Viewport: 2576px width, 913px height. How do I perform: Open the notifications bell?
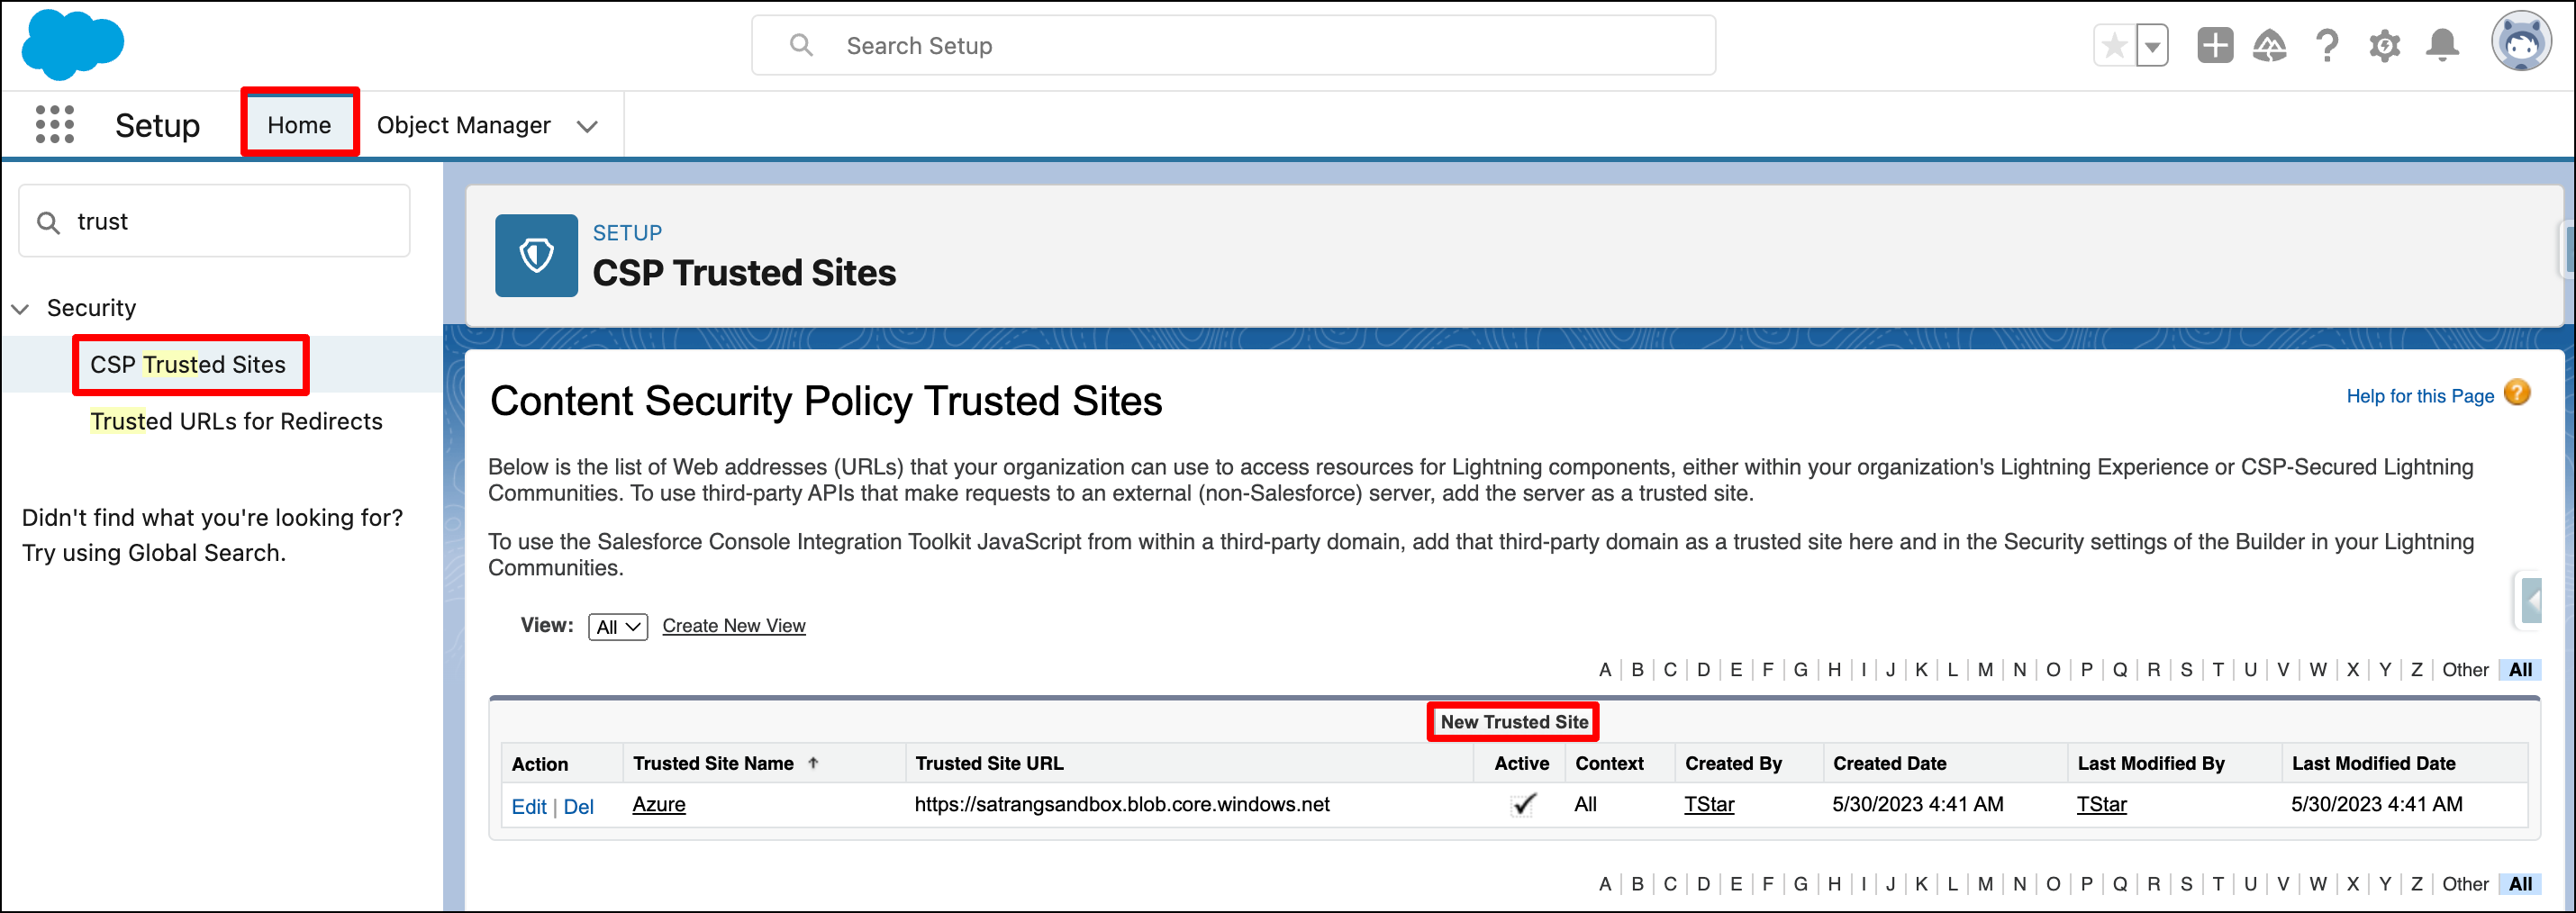(2442, 45)
